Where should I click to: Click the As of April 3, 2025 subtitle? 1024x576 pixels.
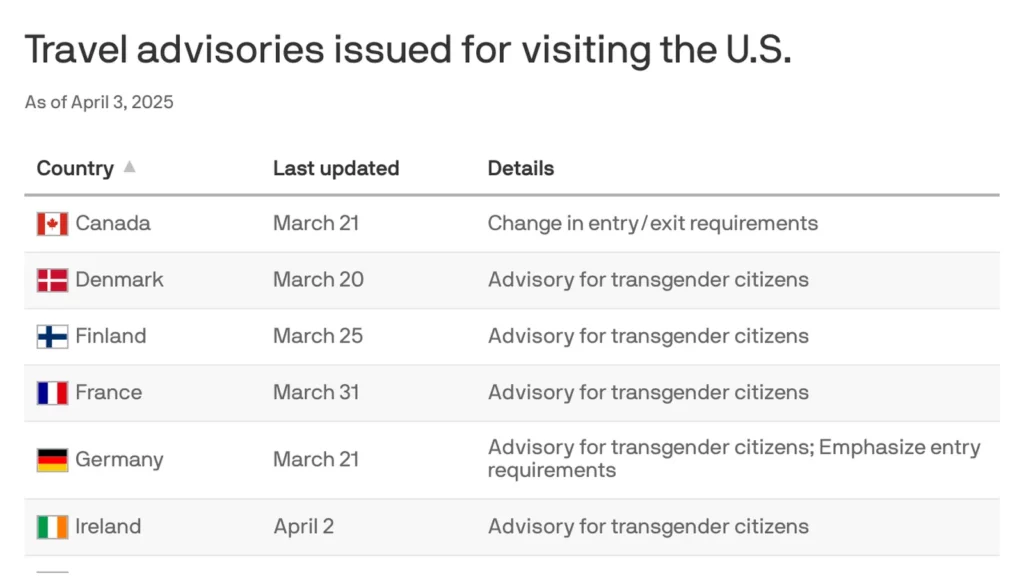99,103
